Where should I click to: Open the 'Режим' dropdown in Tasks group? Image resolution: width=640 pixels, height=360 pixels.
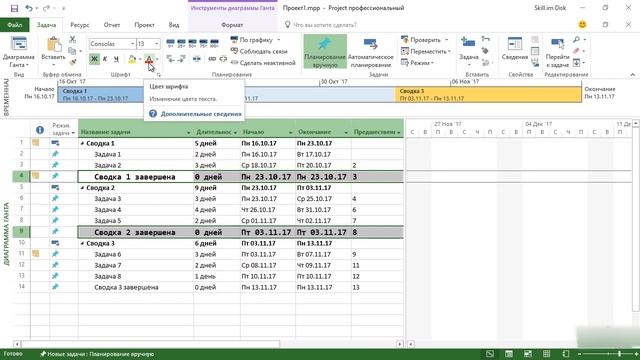pyautogui.click(x=417, y=63)
